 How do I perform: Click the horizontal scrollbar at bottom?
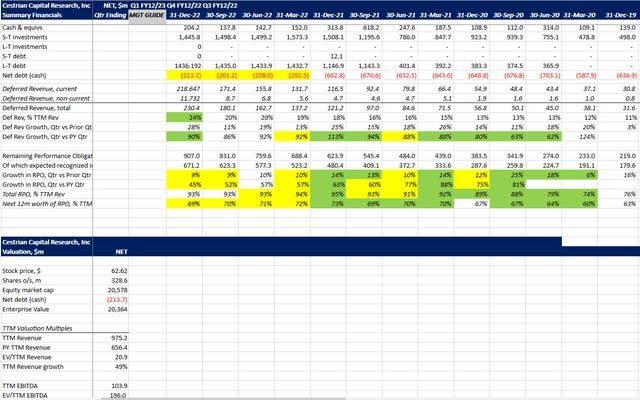tap(222, 398)
